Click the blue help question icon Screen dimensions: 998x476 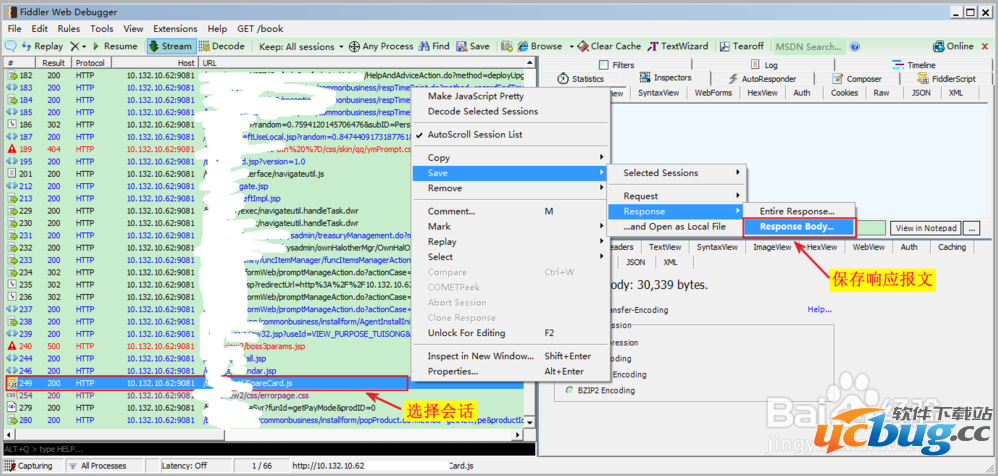coord(855,46)
